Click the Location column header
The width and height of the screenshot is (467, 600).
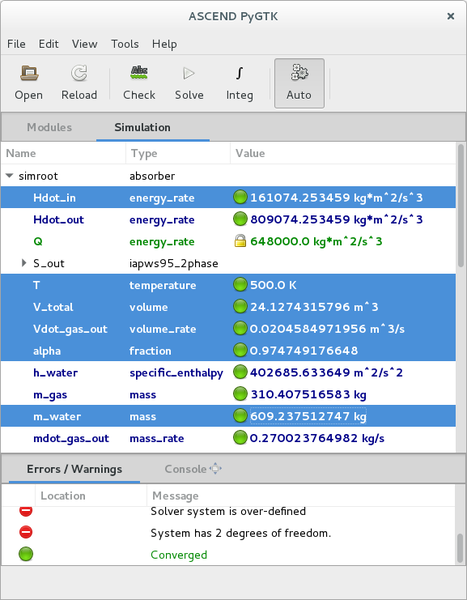(91, 496)
